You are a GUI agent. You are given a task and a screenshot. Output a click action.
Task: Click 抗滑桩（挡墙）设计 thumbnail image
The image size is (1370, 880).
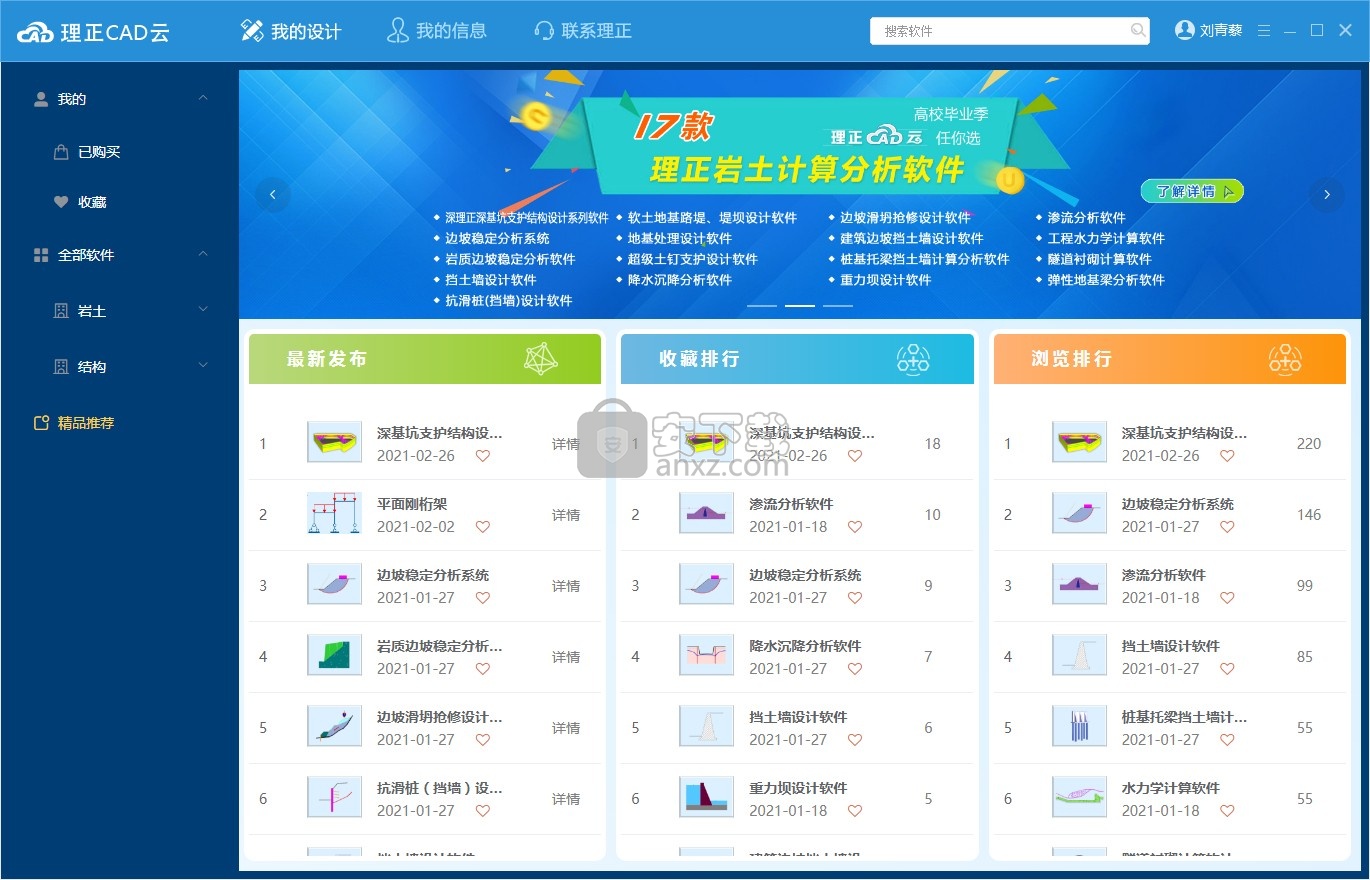tap(334, 797)
